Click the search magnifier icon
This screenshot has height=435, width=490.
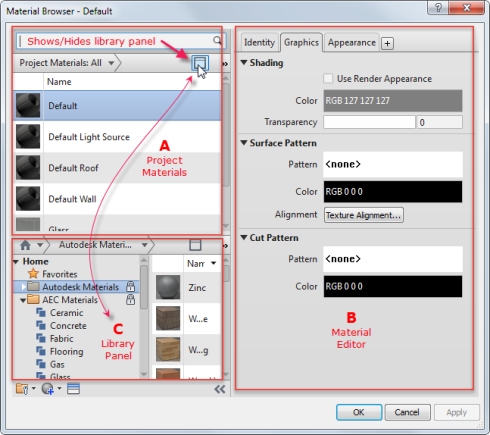217,40
